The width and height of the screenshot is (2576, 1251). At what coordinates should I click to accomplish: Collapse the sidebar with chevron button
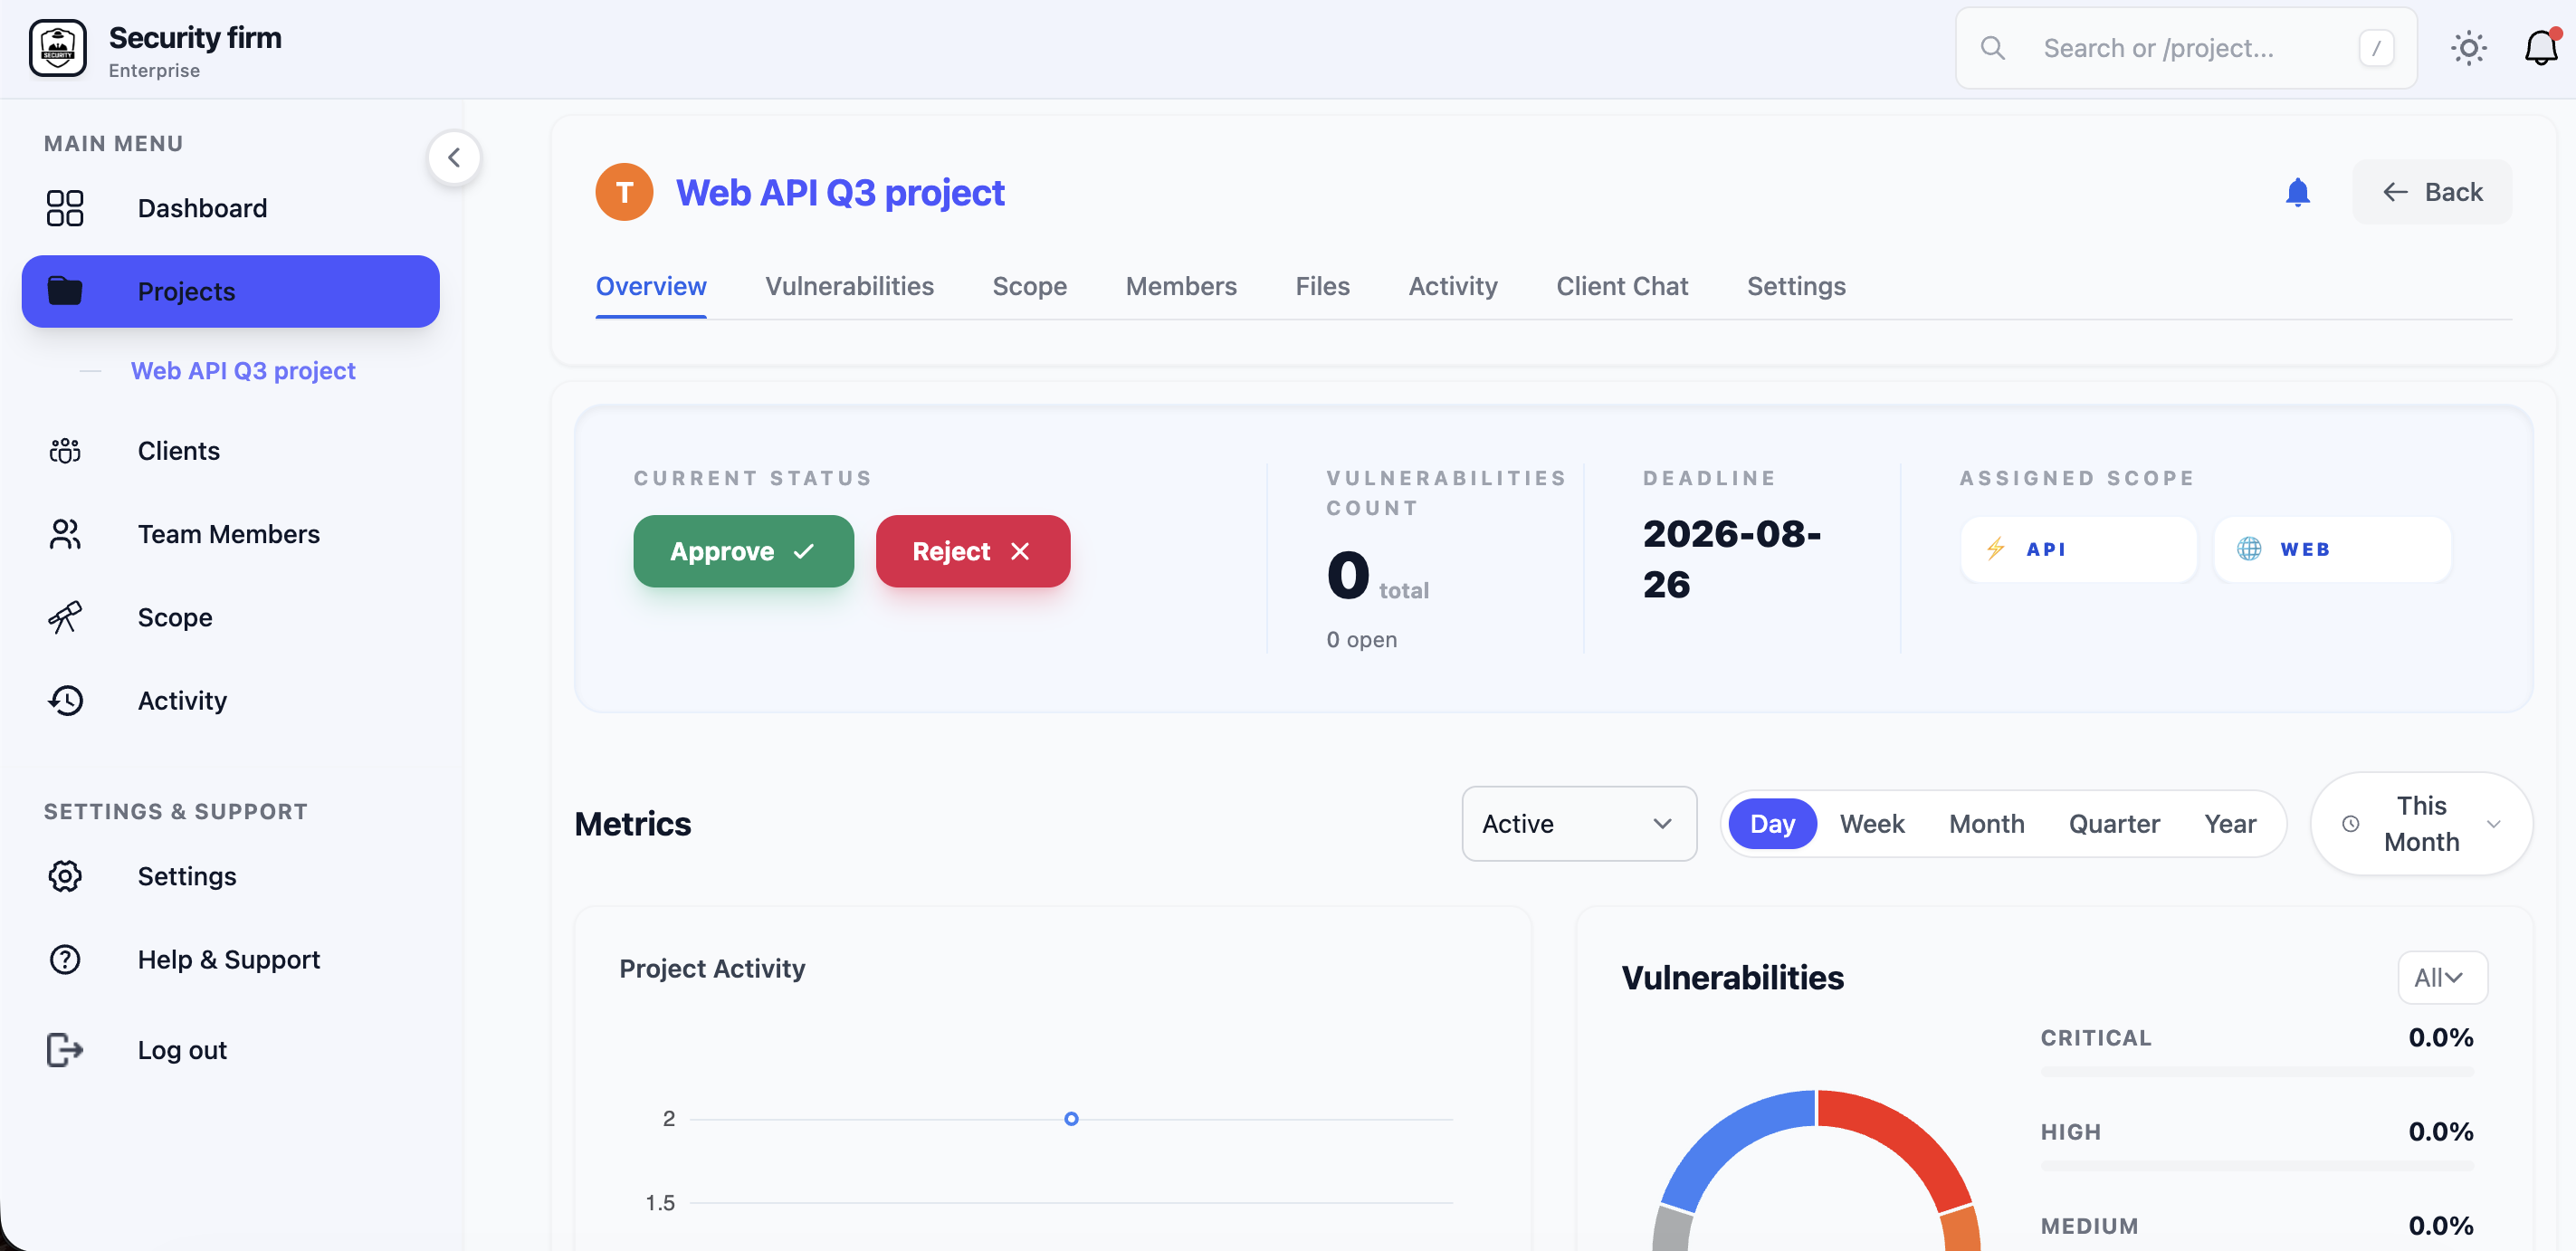(x=454, y=157)
